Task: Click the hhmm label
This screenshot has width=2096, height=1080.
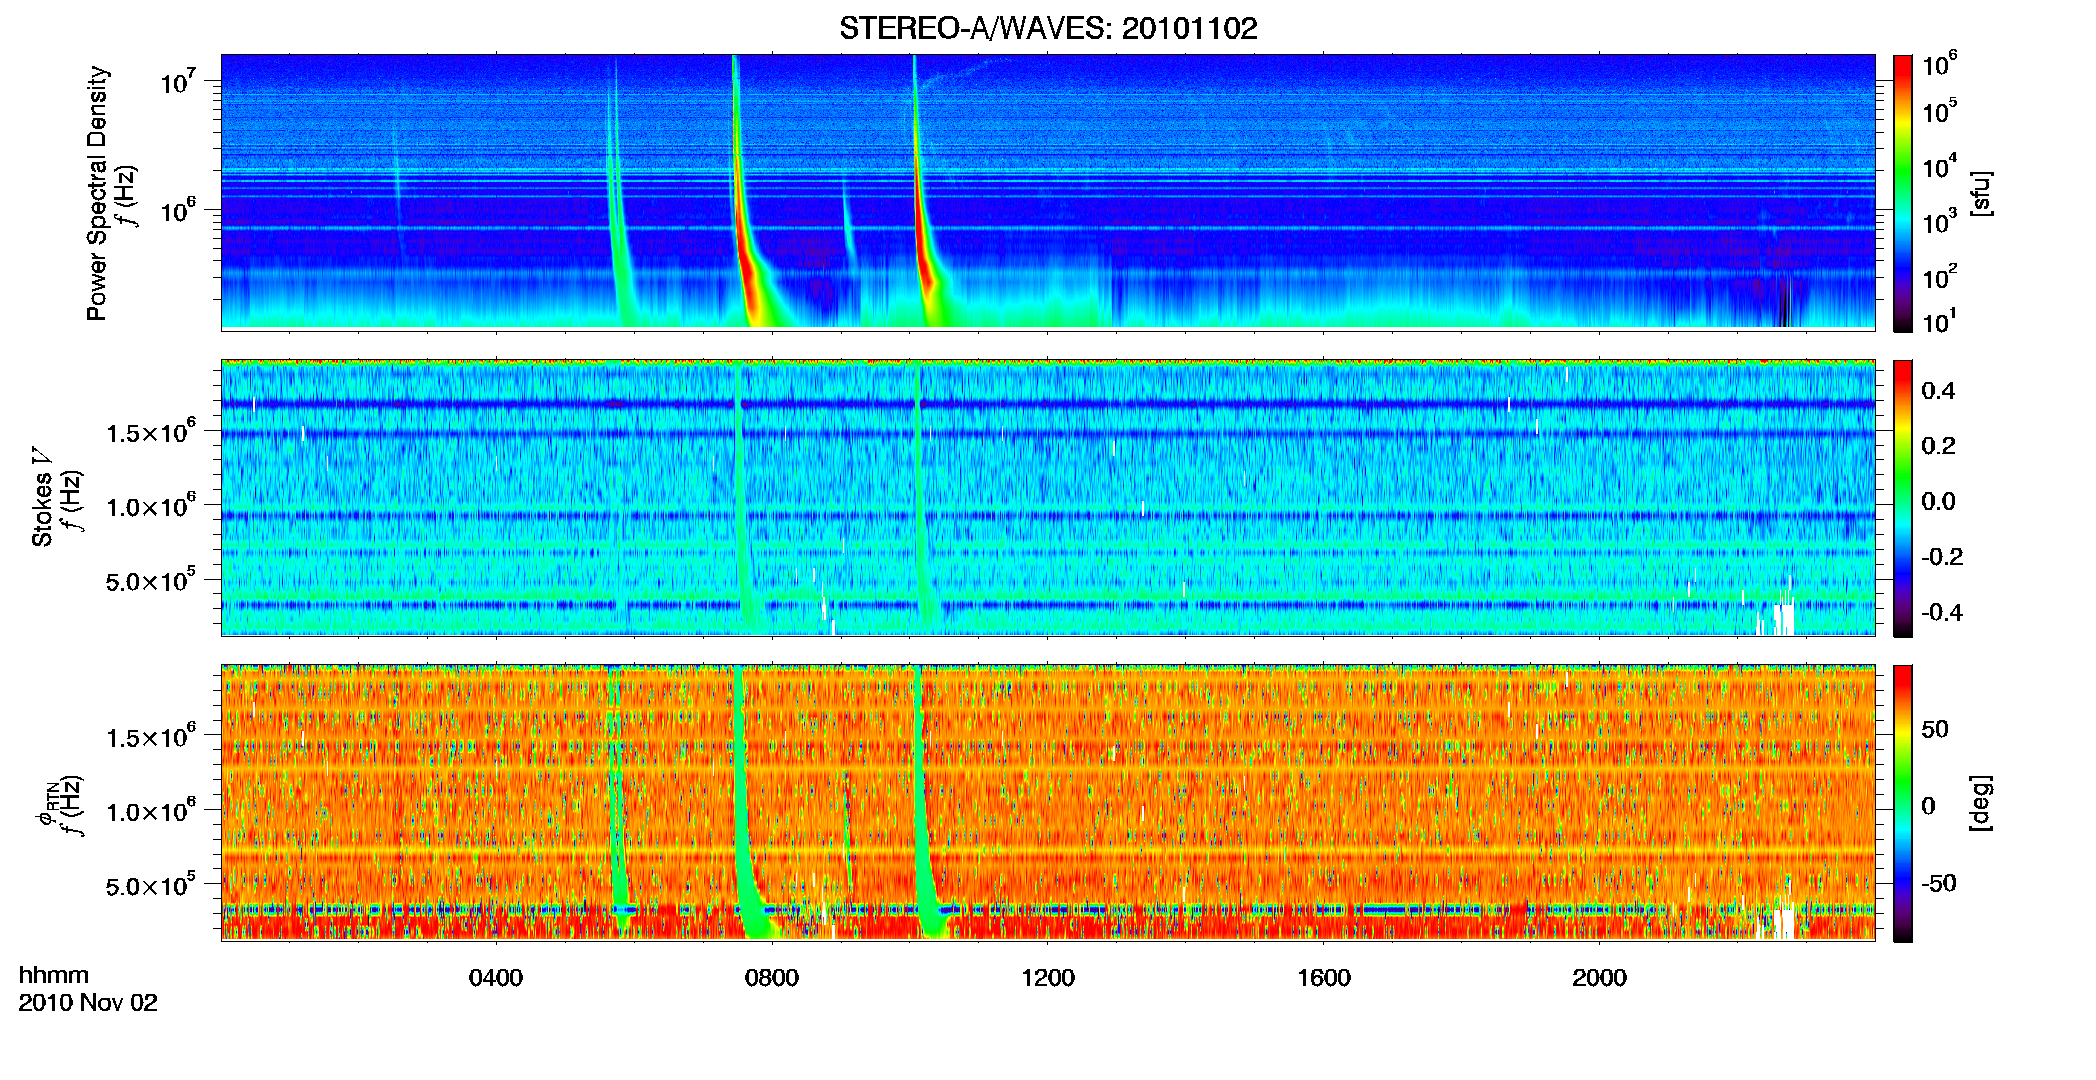Action: coord(54,975)
